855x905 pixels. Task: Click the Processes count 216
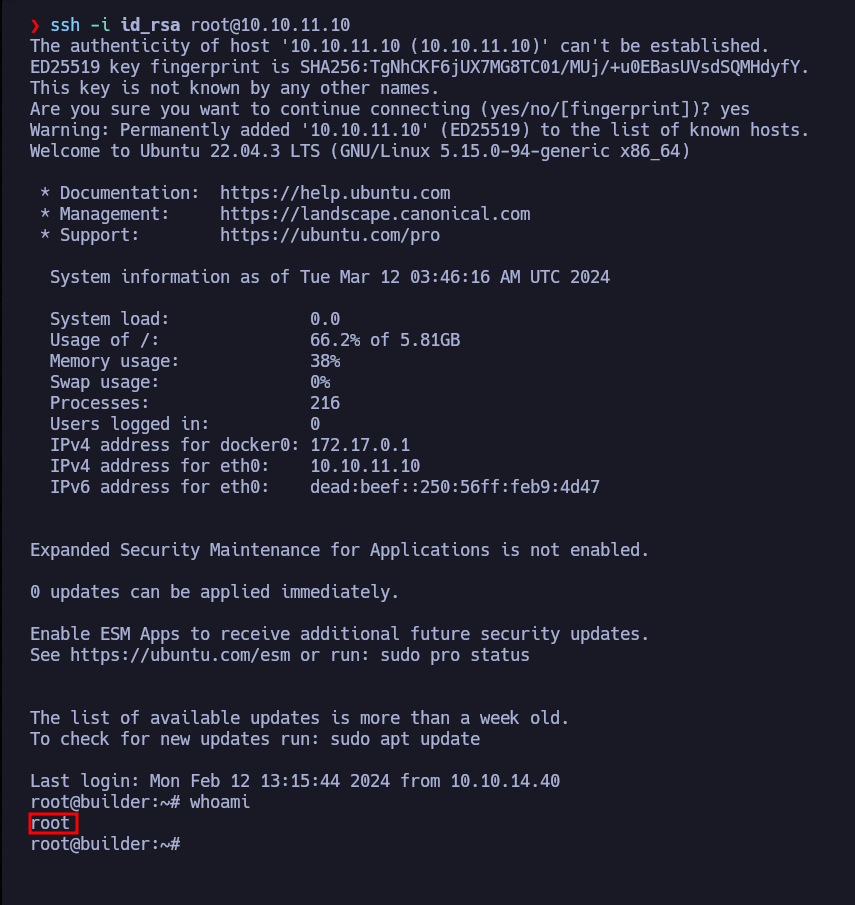click(x=325, y=403)
